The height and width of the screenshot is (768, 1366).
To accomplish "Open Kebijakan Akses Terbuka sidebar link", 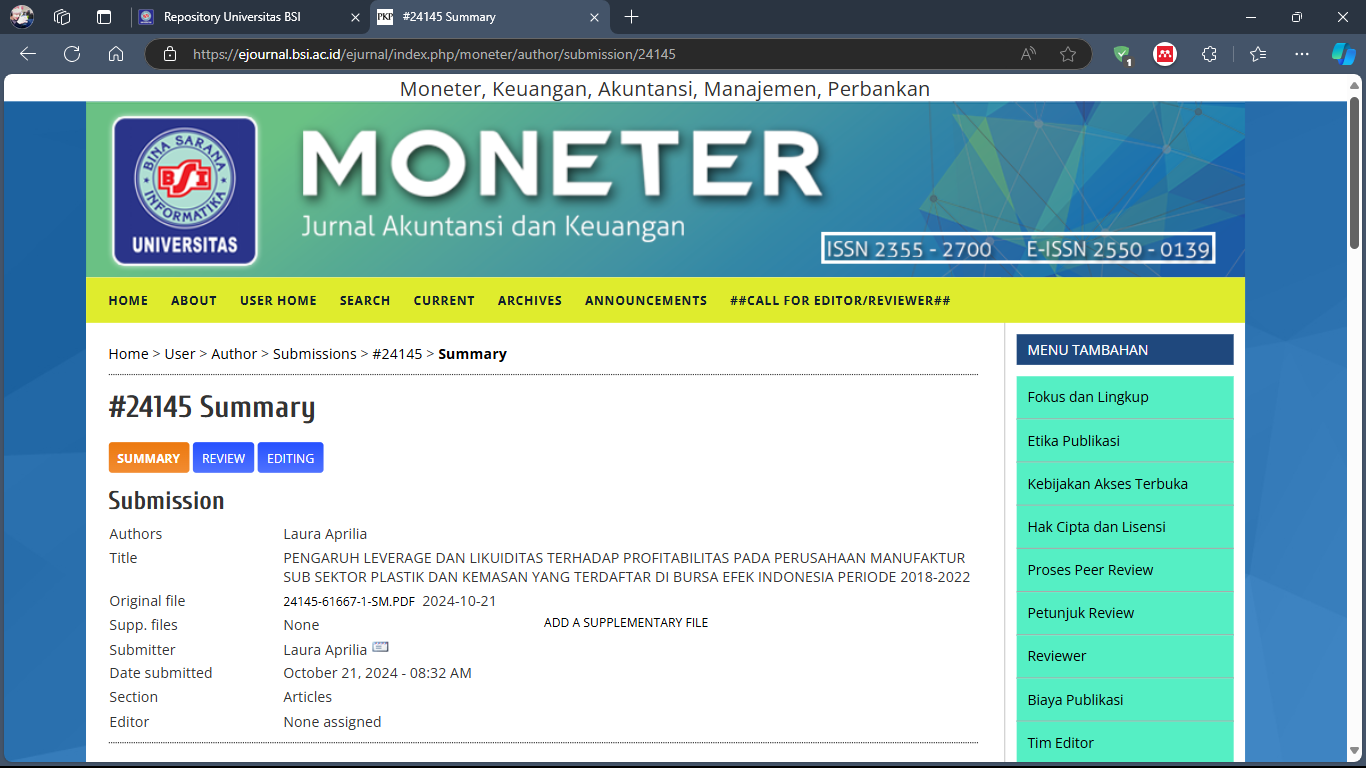I will click(1125, 483).
